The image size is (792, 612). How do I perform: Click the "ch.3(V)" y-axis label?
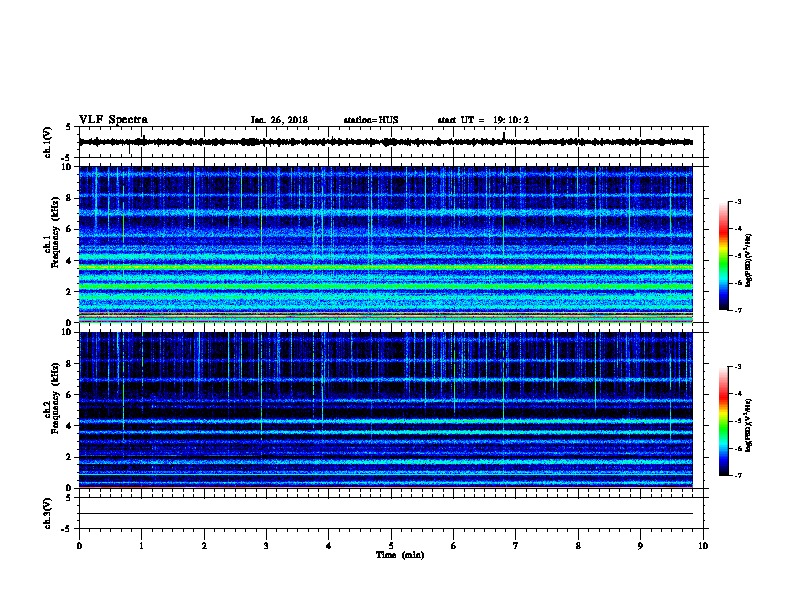[48, 513]
